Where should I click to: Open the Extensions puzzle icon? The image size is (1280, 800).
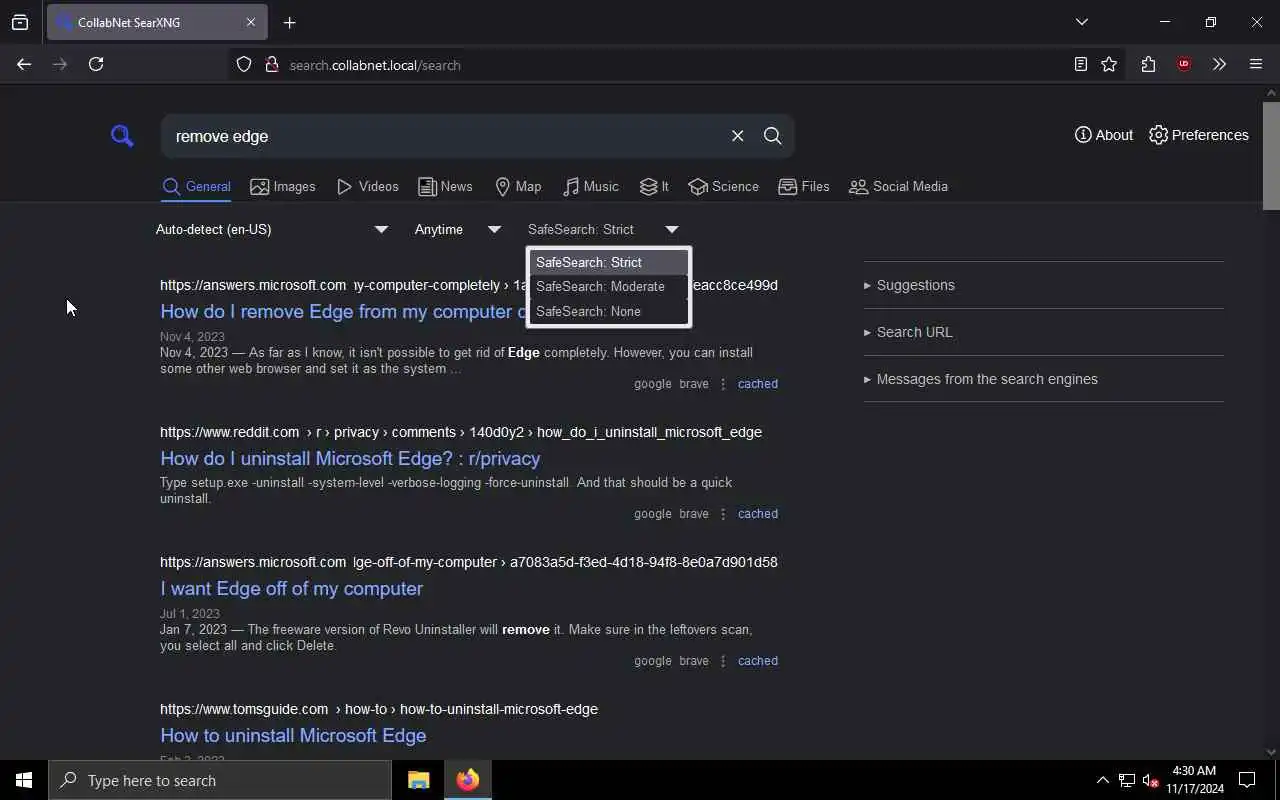pos(1148,64)
